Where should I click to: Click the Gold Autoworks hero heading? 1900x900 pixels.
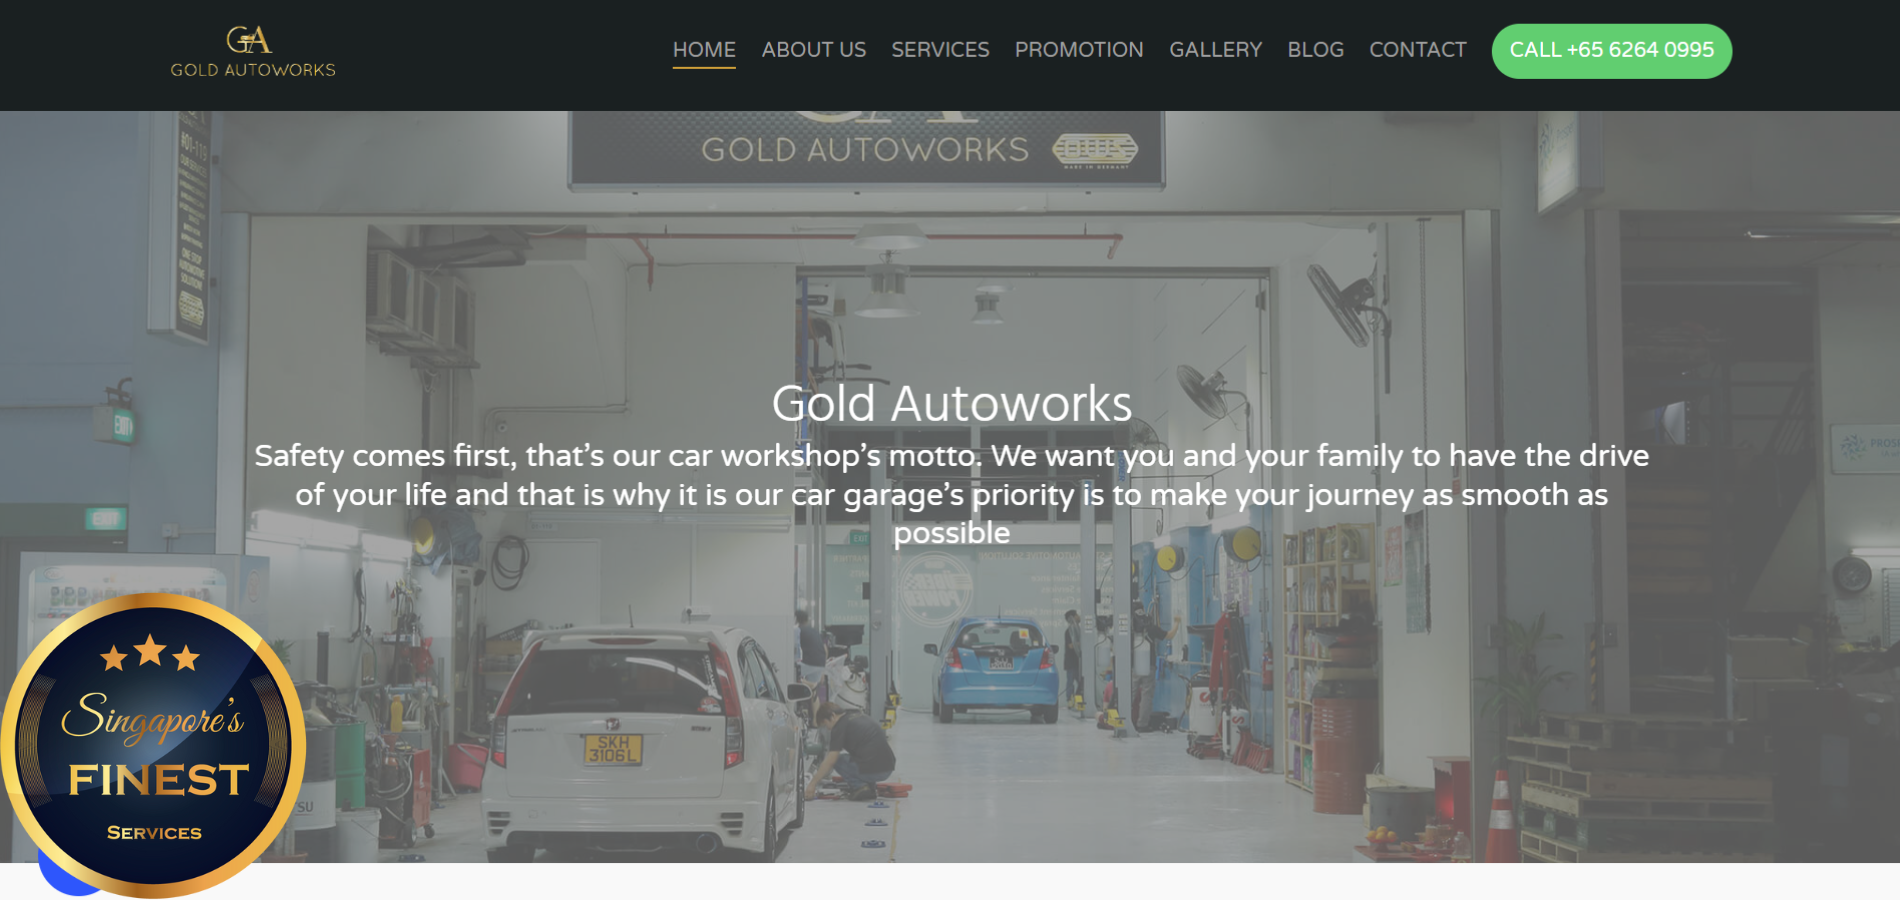point(951,404)
